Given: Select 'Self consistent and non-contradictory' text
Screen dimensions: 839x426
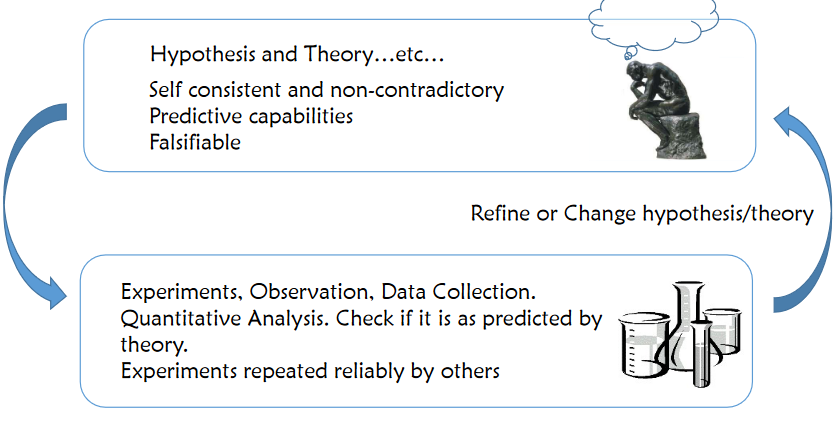Looking at the screenshot, I should 326,90.
